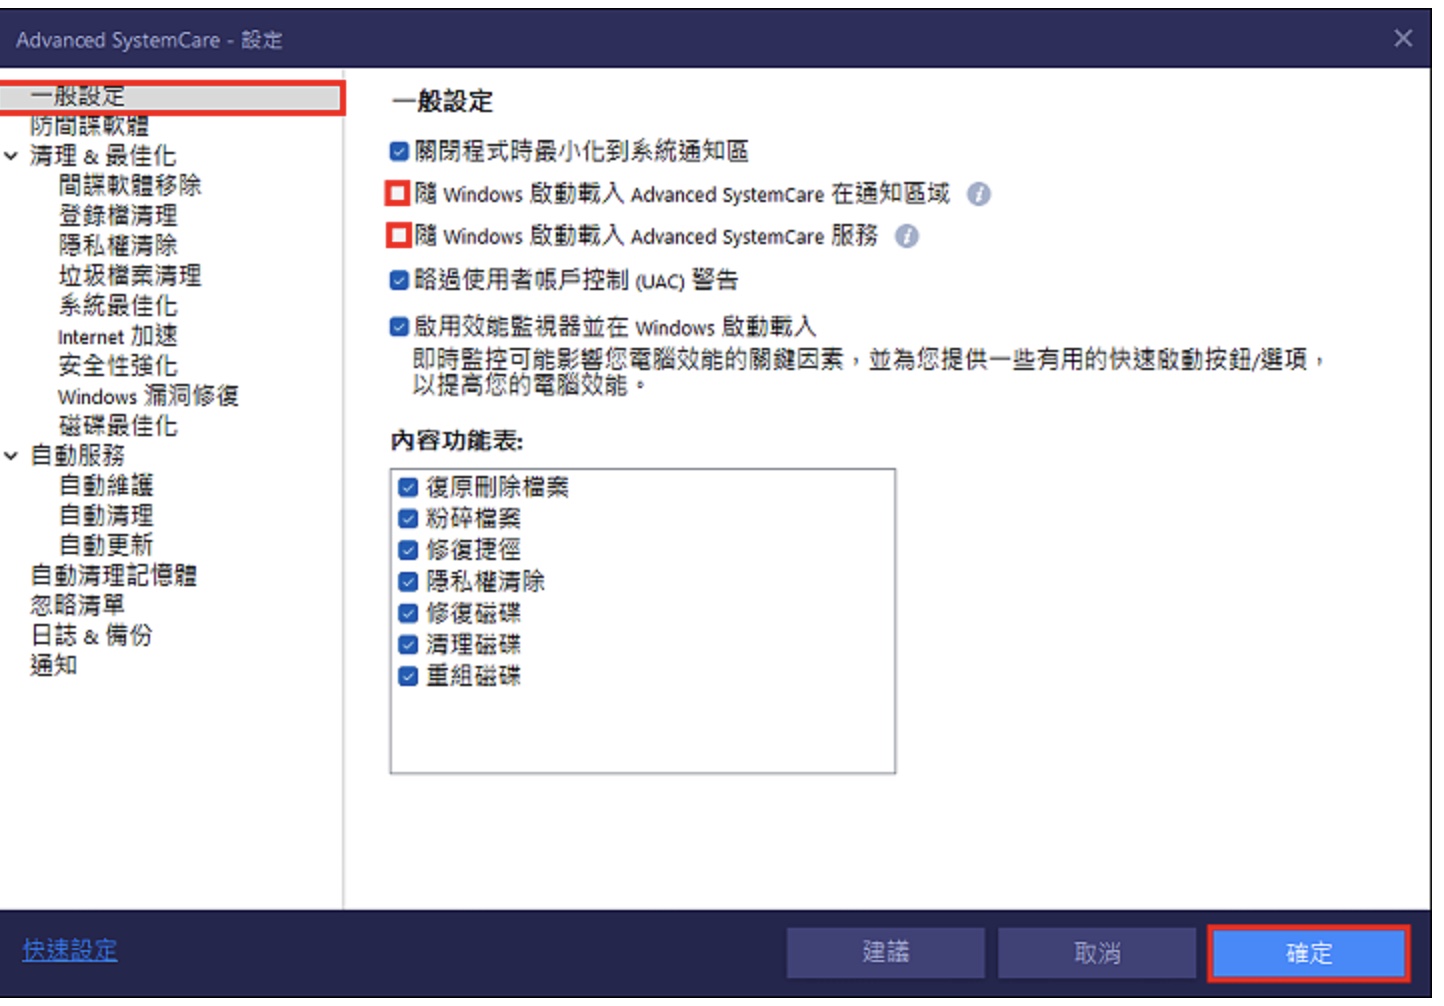Screen dimensions: 1444x1006
Task: Close the Advanced SystemCare 設定 window
Action: click(1403, 38)
